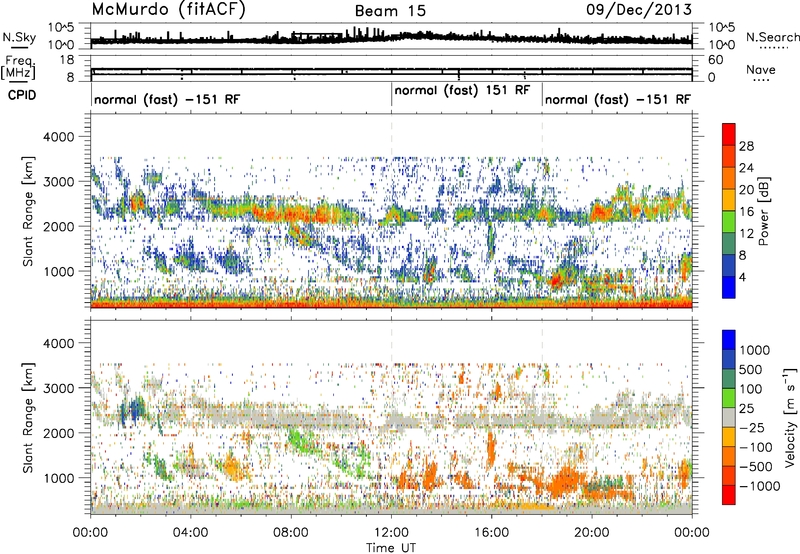Click the 09/Dec/2013 date label
The height and width of the screenshot is (554, 800).
[639, 9]
